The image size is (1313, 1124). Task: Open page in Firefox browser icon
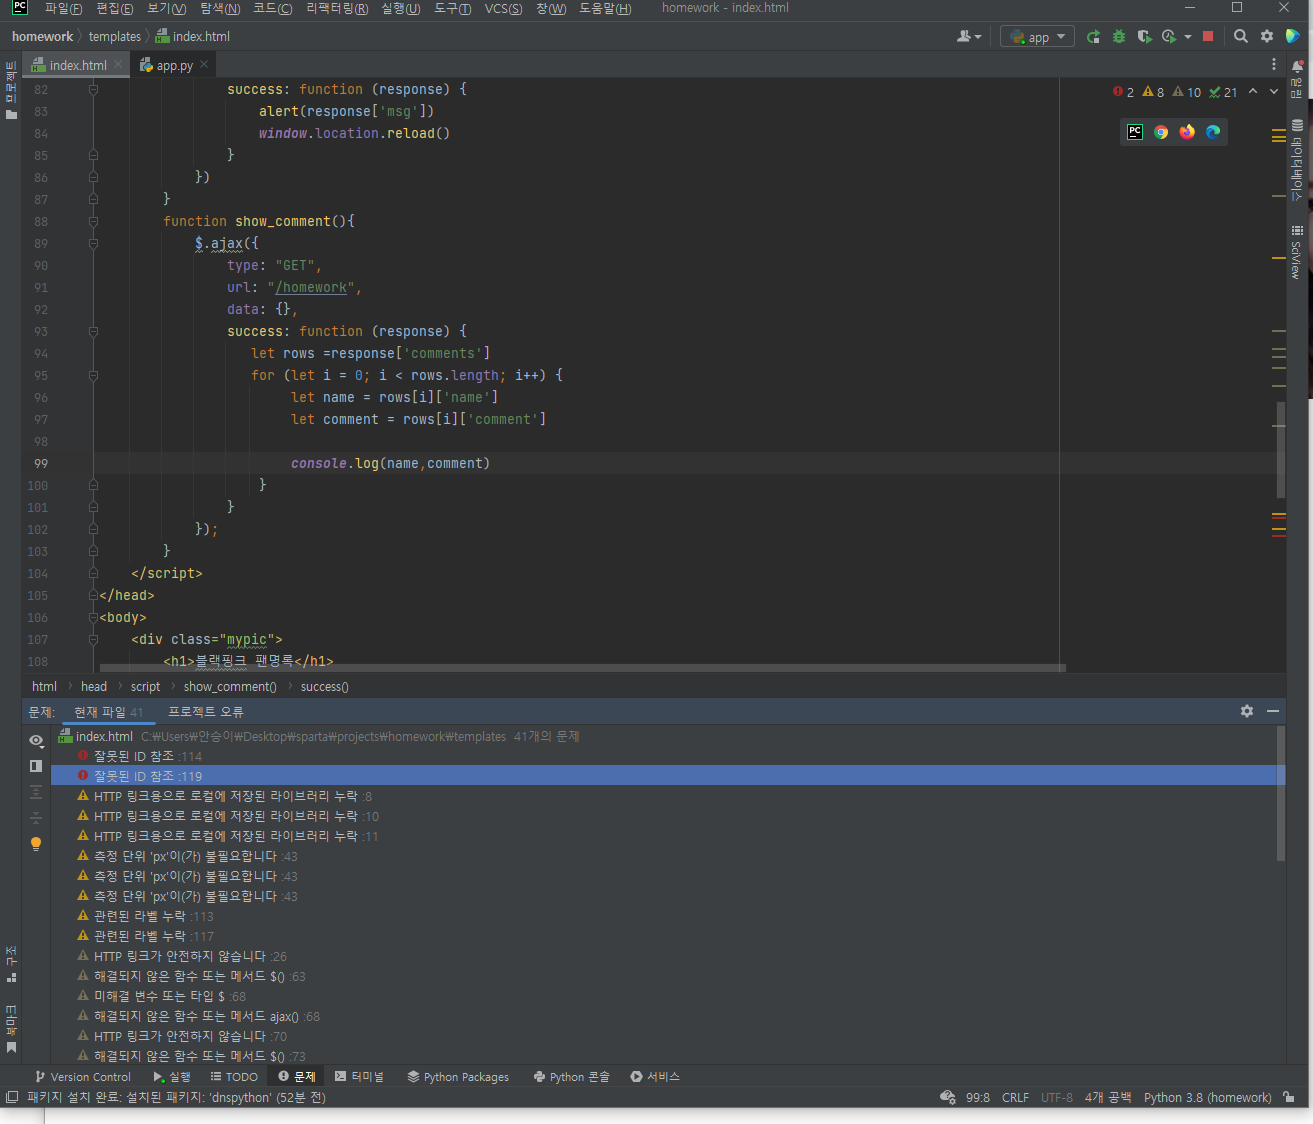point(1187,132)
